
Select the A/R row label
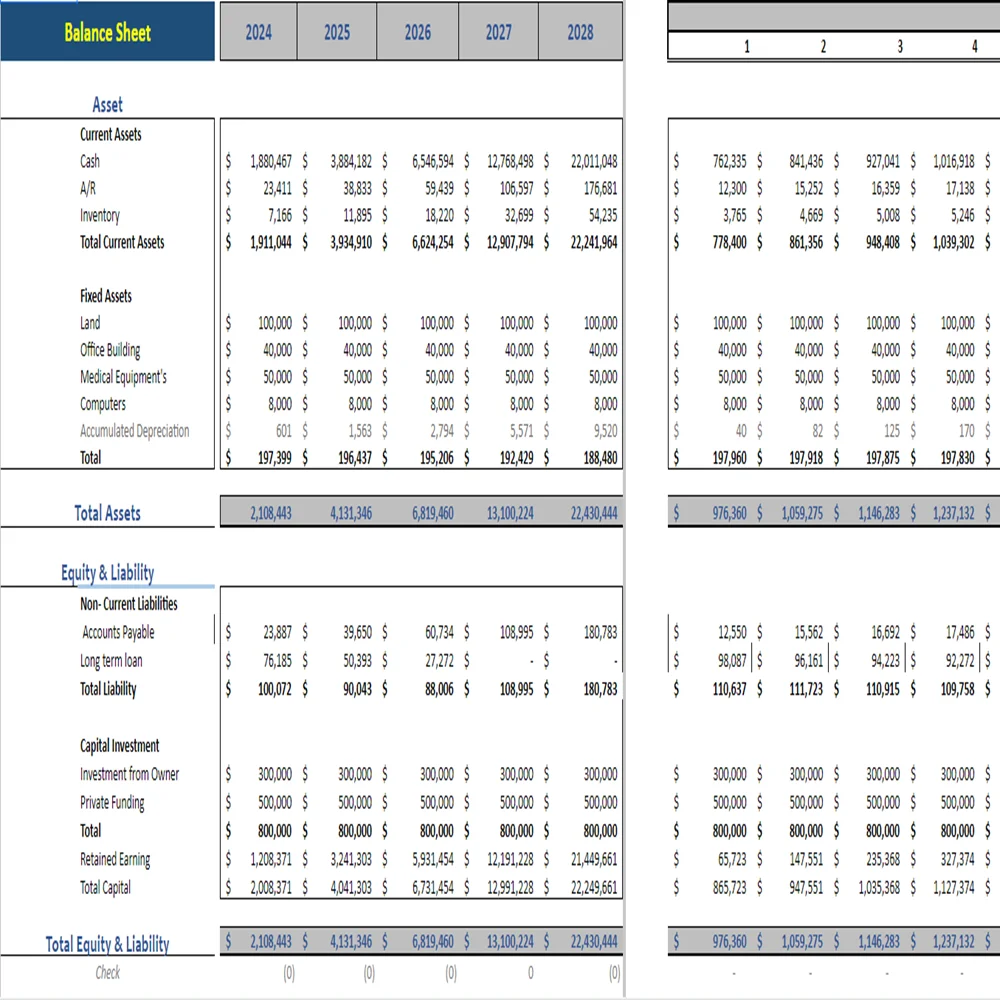tap(88, 188)
